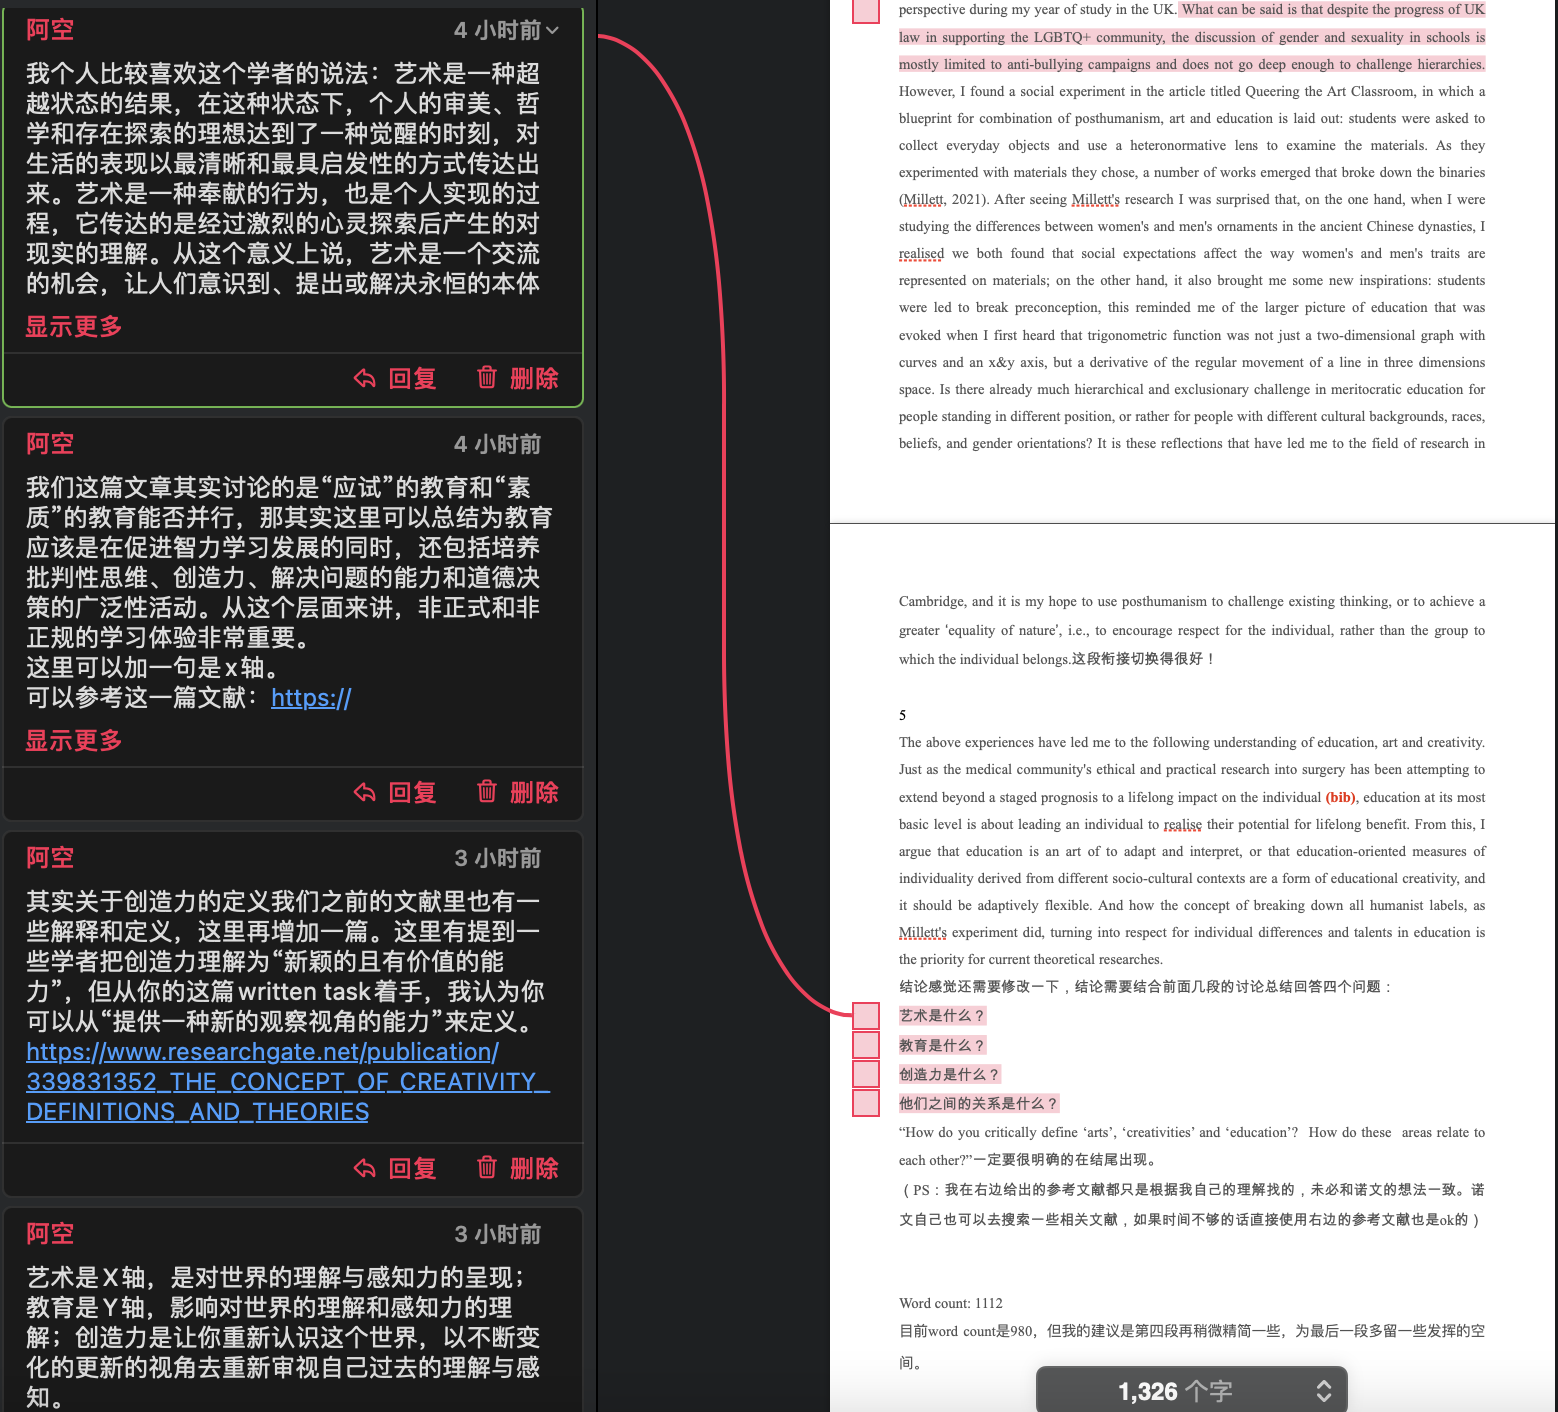Click the comment marker beside 他们之间的关系是什么？
The width and height of the screenshot is (1558, 1412).
pos(866,1103)
